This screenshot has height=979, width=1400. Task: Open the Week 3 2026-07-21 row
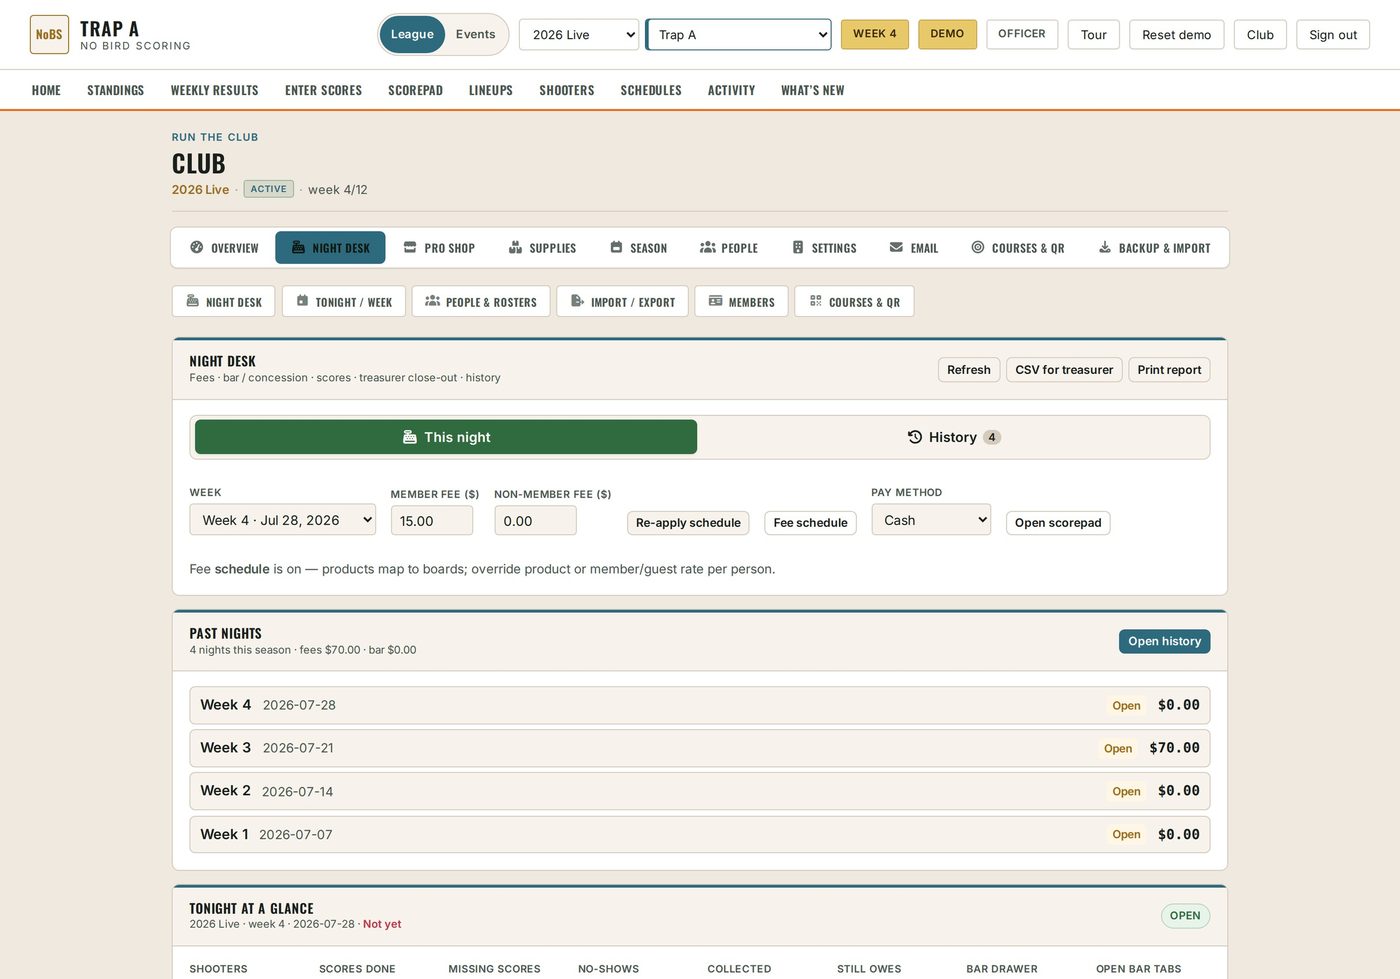point(700,748)
